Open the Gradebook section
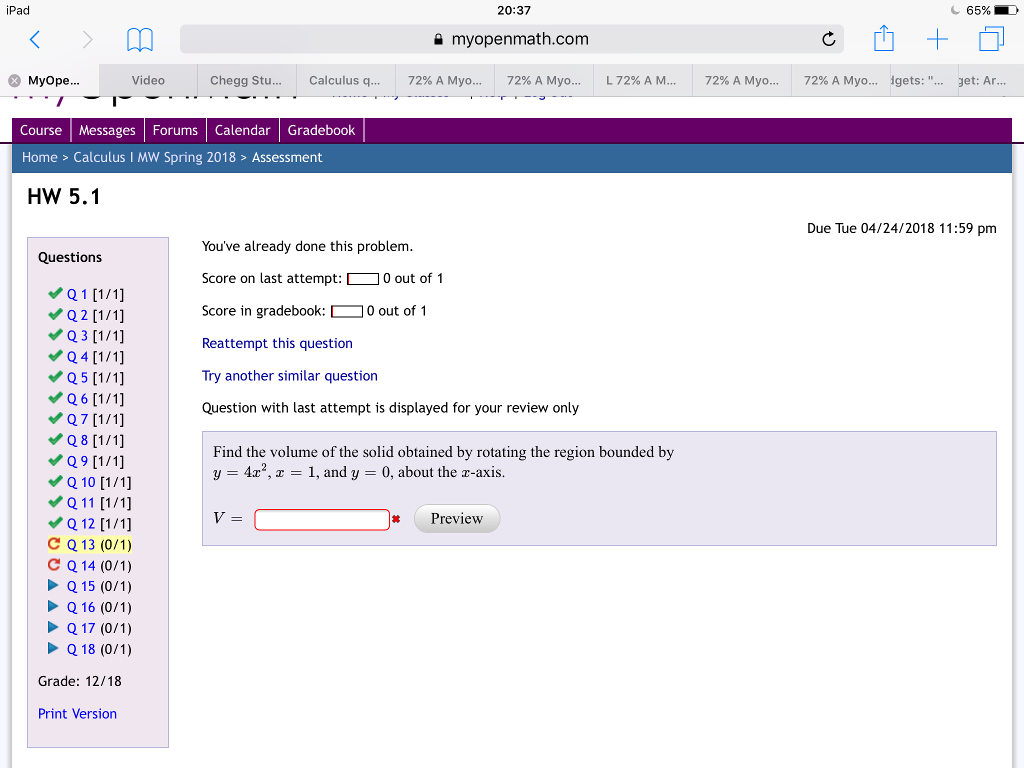The image size is (1024, 768). [321, 129]
